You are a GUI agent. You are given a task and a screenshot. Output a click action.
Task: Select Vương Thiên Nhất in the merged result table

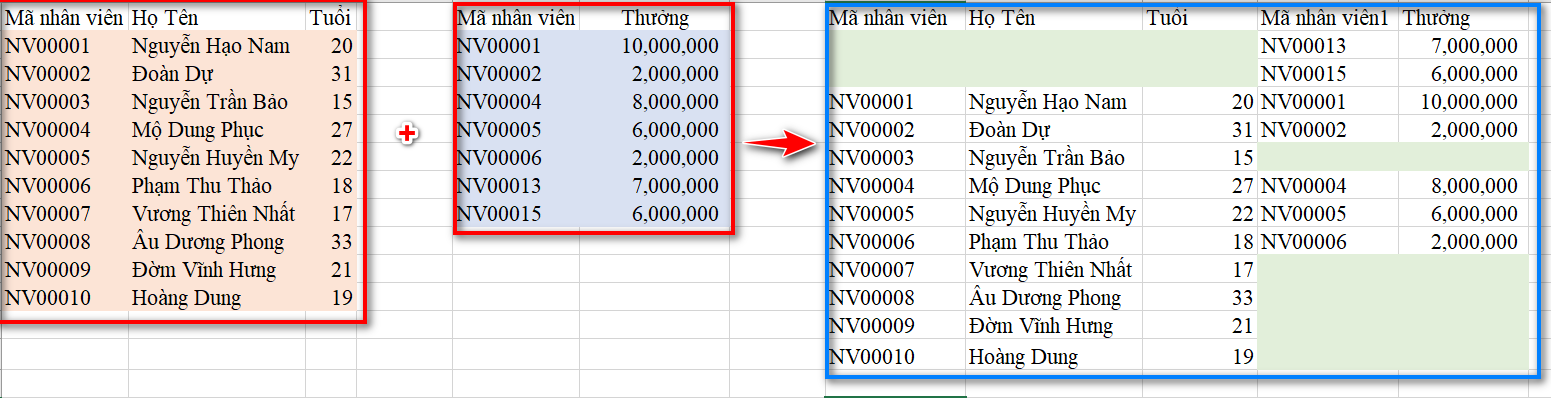tap(1051, 270)
